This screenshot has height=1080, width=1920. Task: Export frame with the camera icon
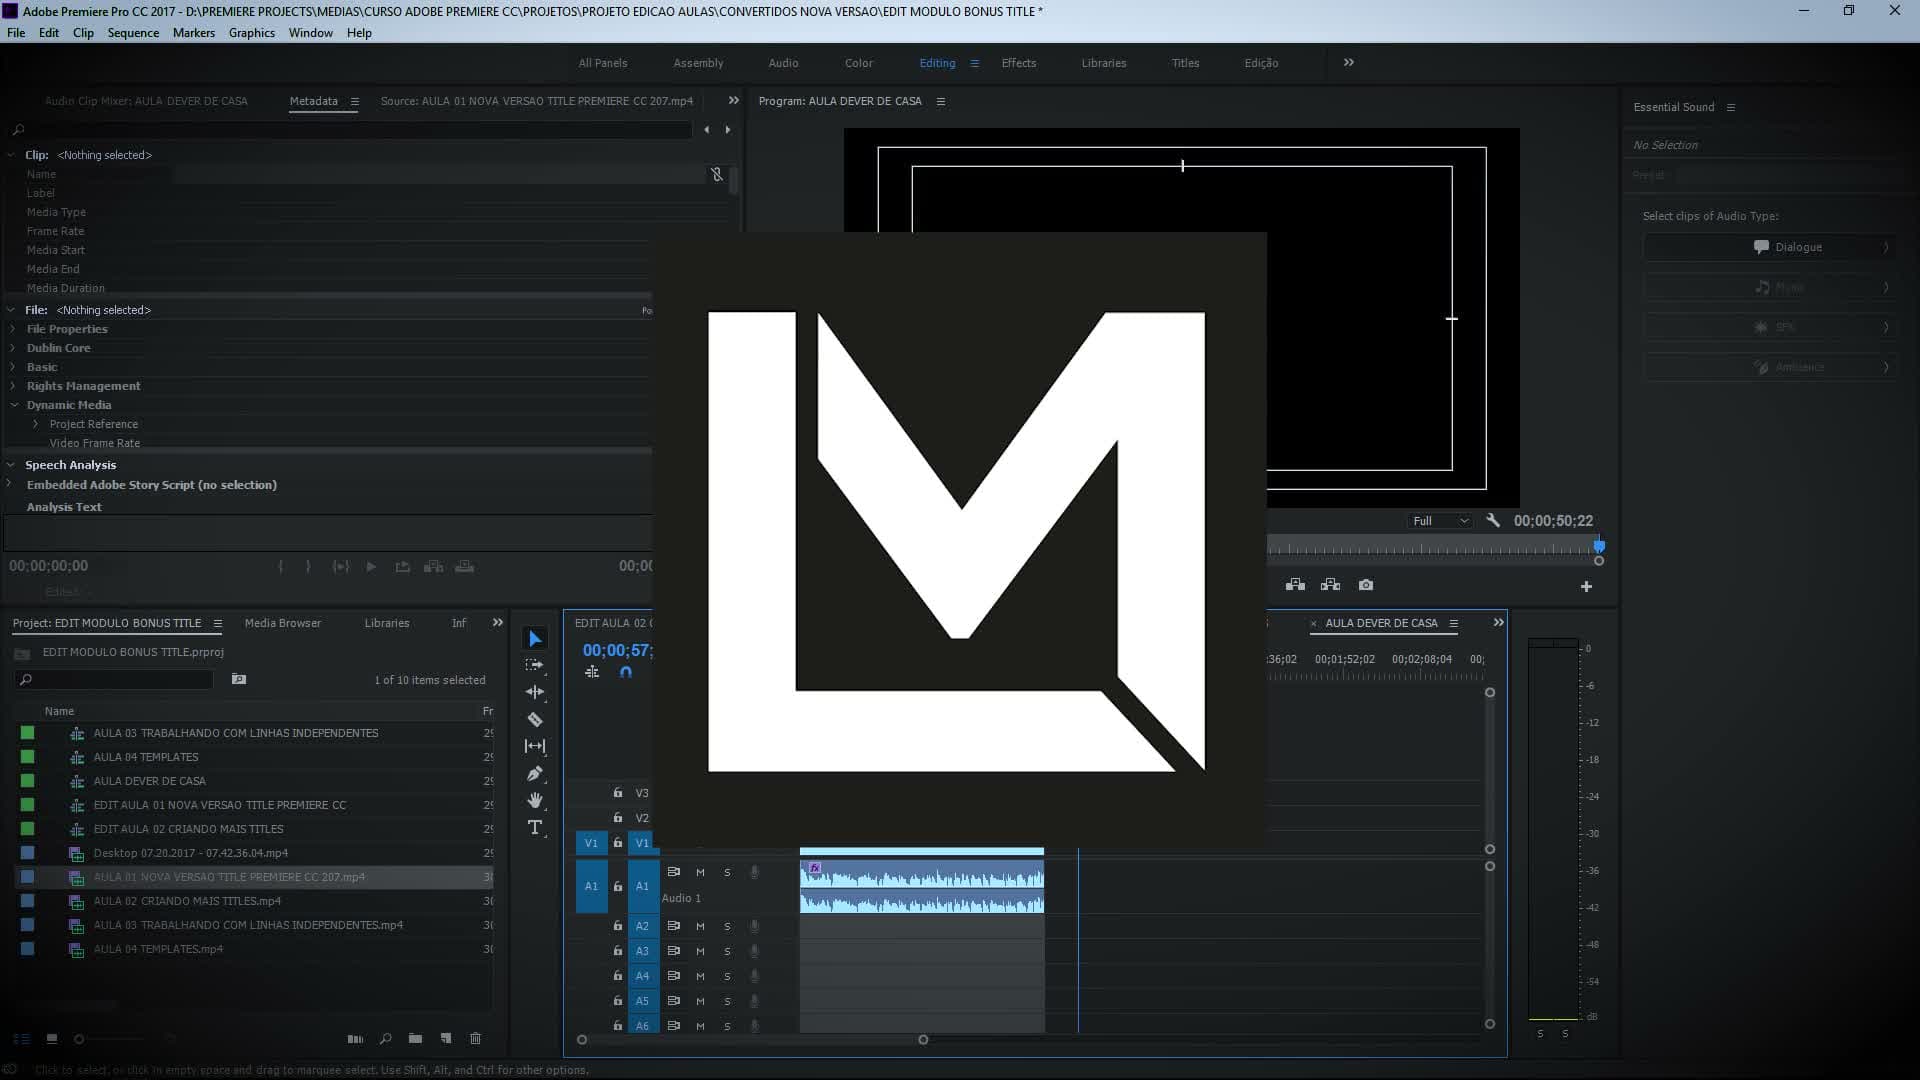(x=1366, y=585)
